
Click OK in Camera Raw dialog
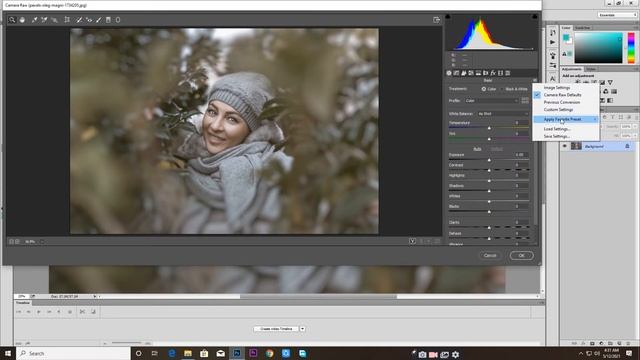(522, 256)
